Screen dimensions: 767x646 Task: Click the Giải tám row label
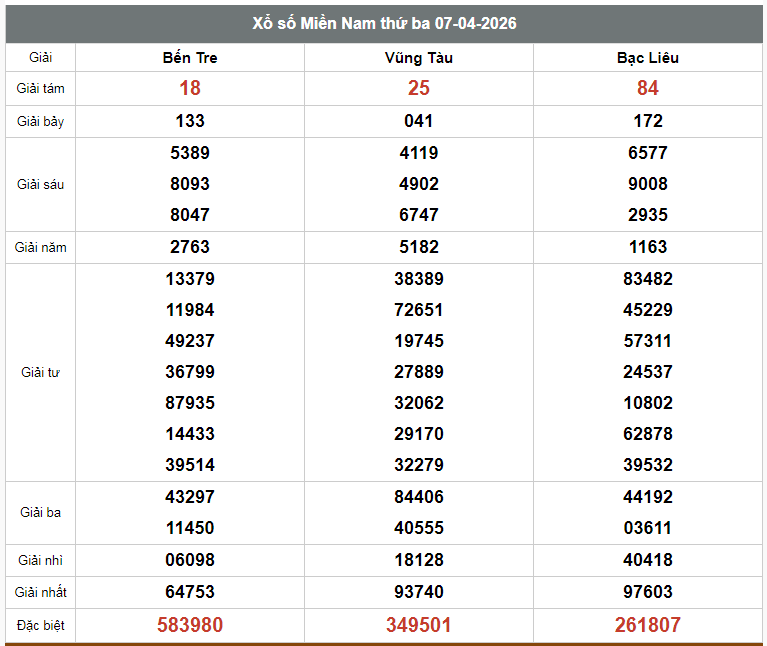click(41, 89)
